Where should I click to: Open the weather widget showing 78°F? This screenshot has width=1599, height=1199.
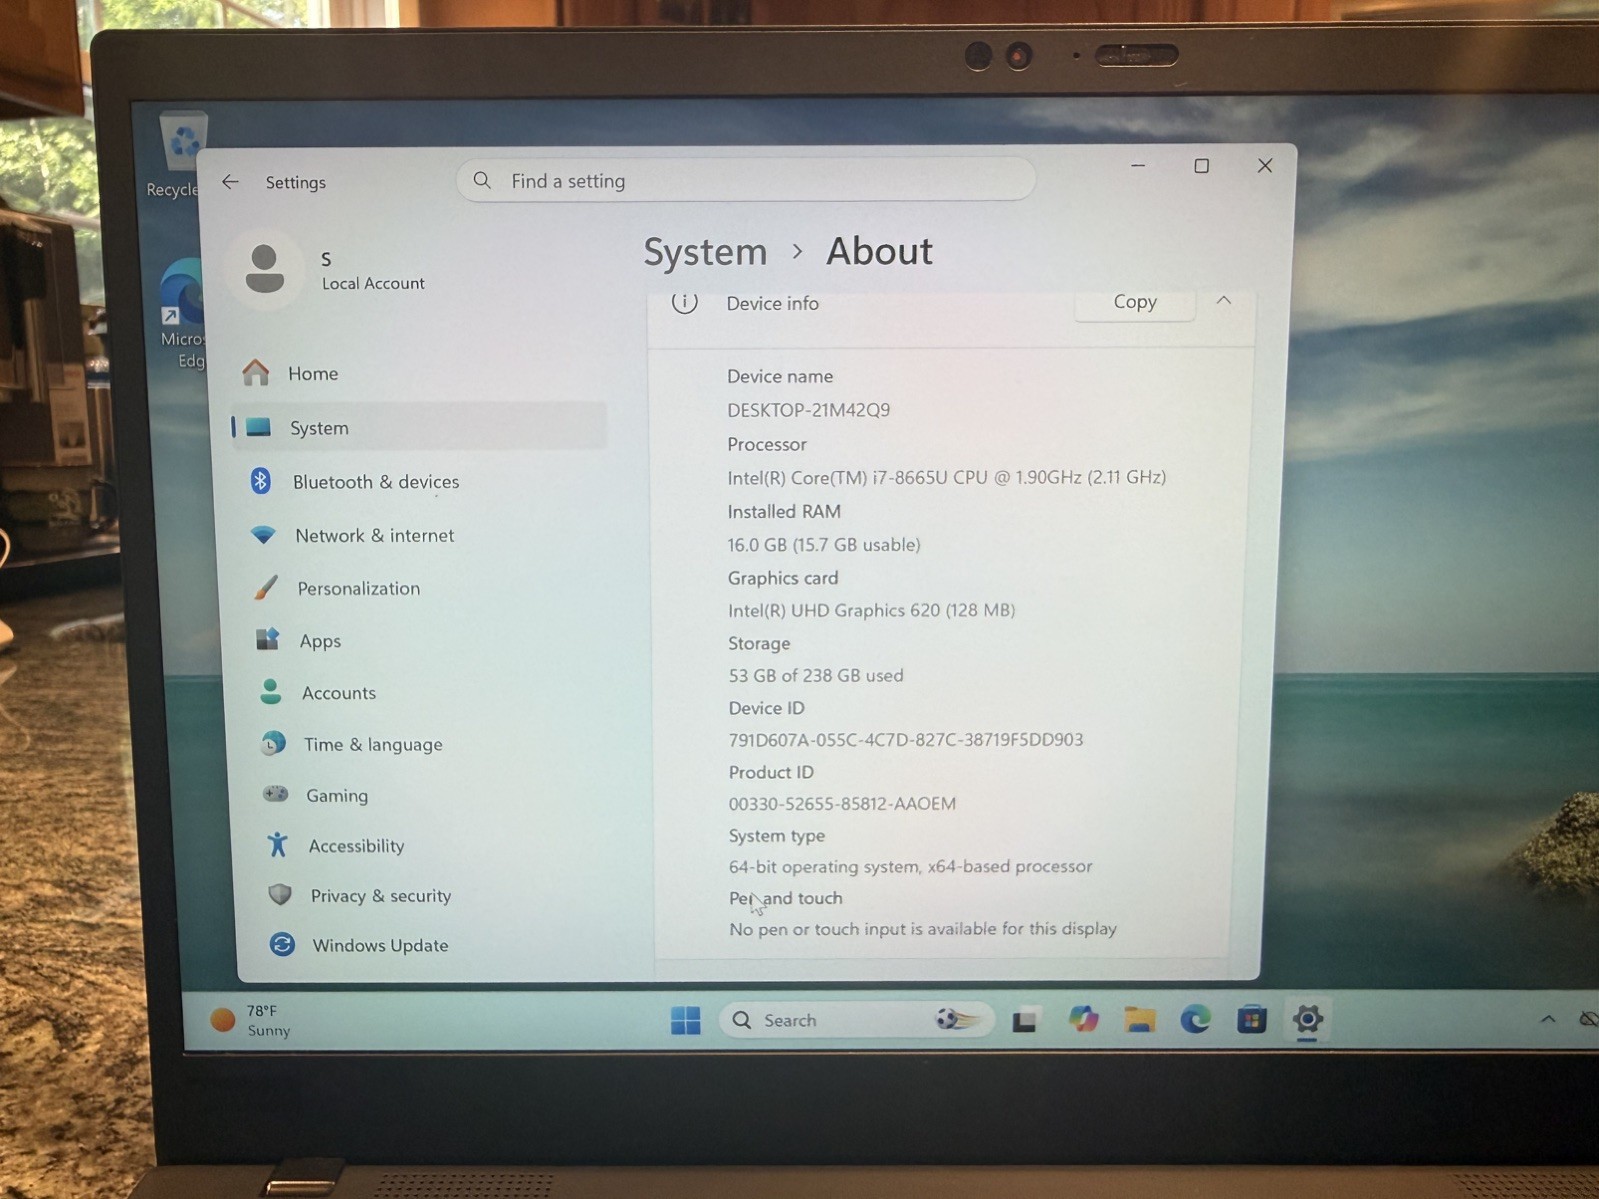point(252,1020)
